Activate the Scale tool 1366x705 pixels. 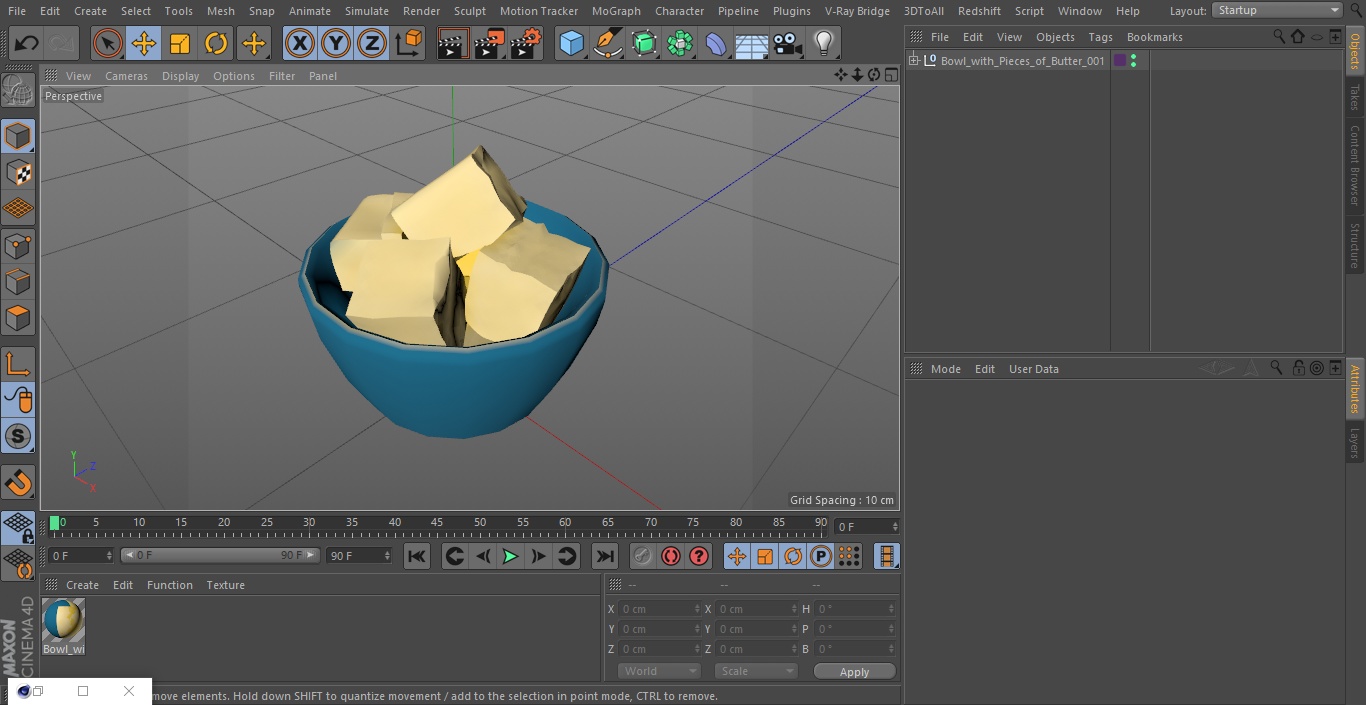pos(180,44)
